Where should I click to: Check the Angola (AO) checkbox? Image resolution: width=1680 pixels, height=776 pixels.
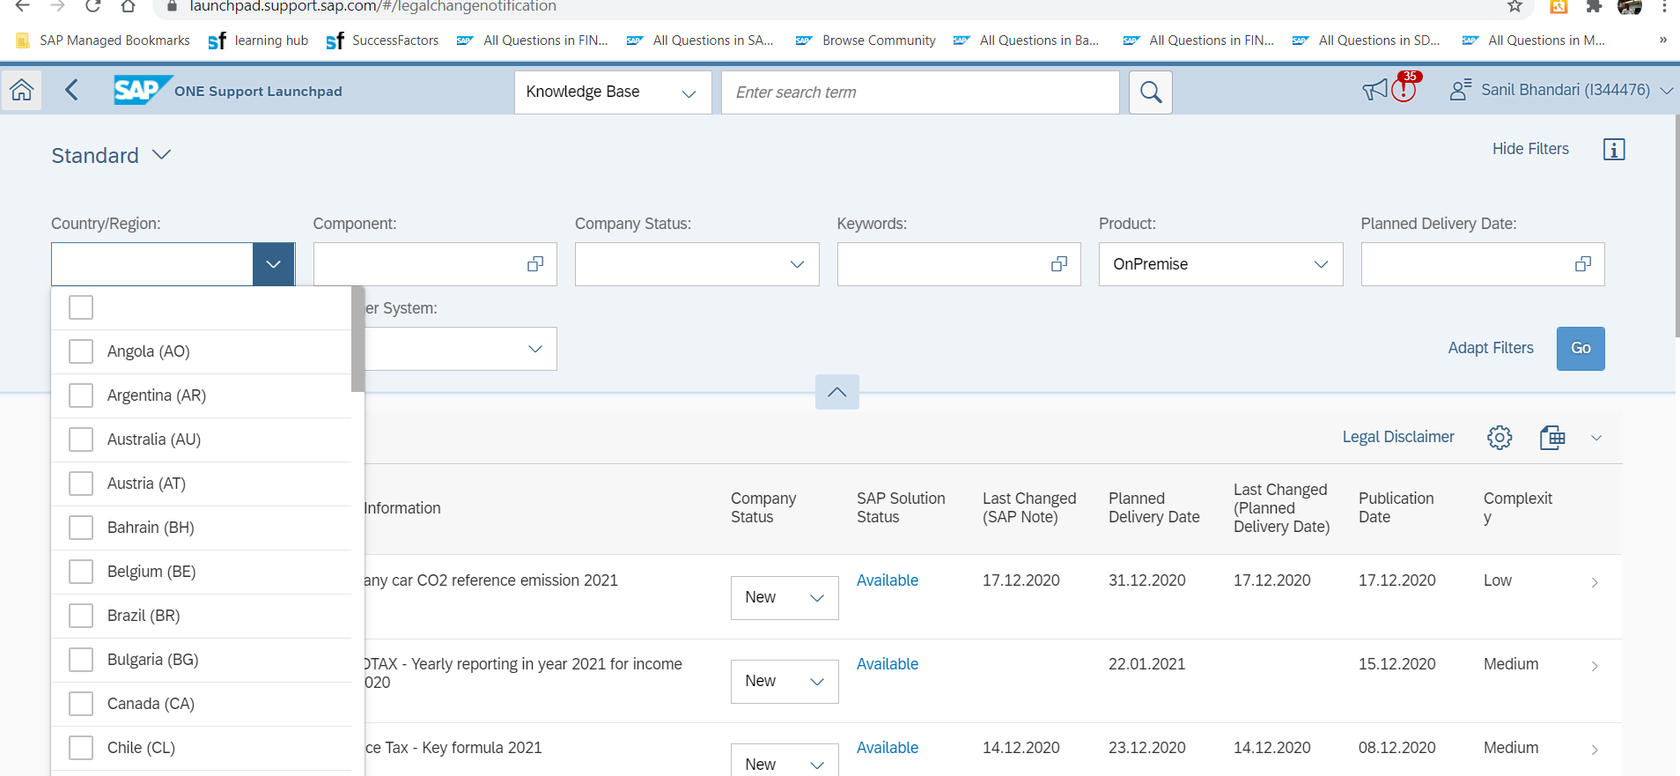(81, 351)
